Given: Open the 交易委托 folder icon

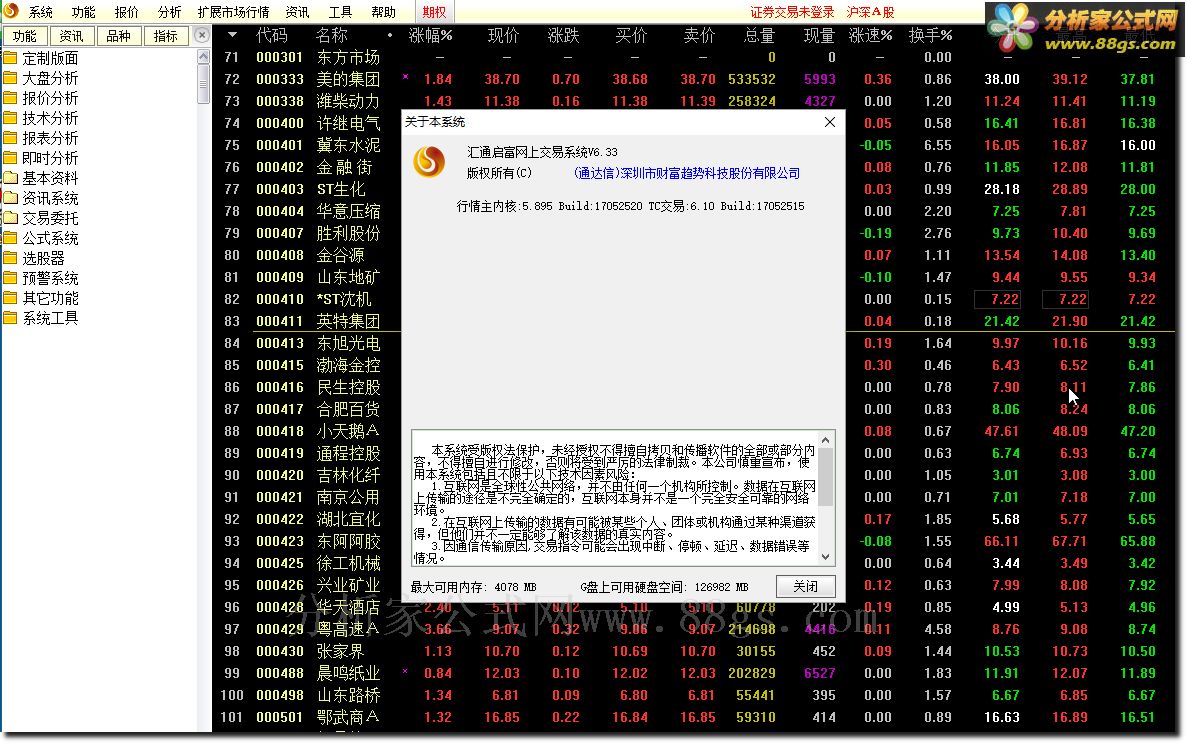Looking at the screenshot, I should (x=10, y=218).
